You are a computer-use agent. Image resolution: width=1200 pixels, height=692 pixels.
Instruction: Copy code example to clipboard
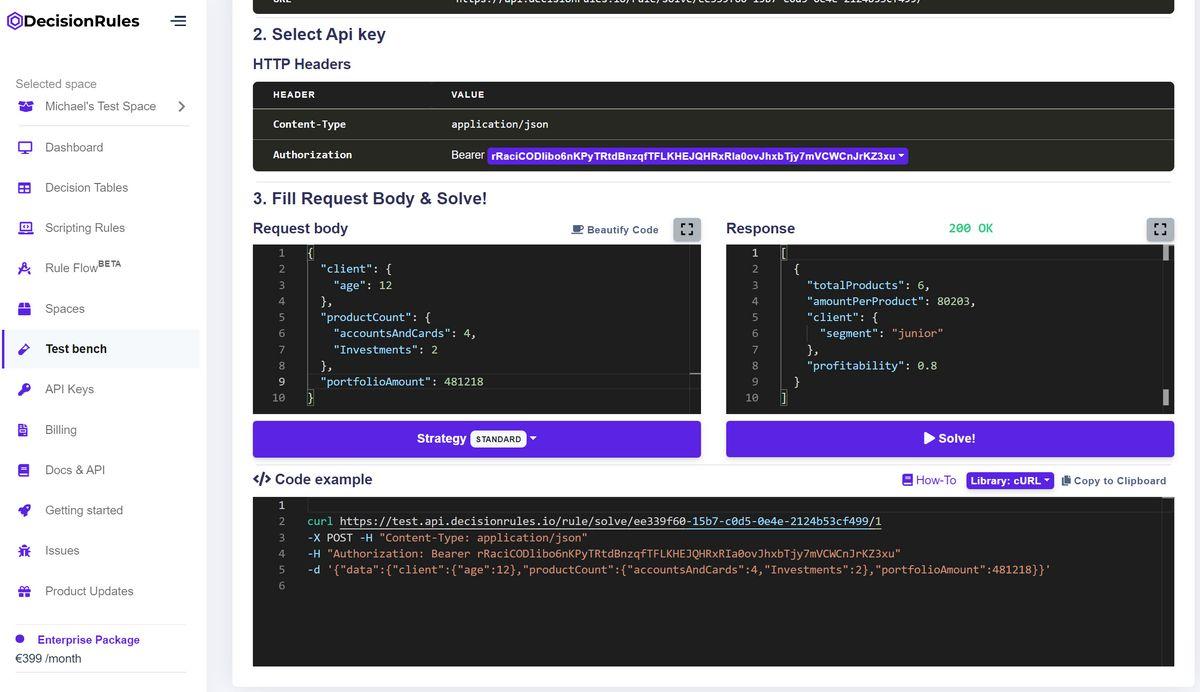coord(1113,481)
